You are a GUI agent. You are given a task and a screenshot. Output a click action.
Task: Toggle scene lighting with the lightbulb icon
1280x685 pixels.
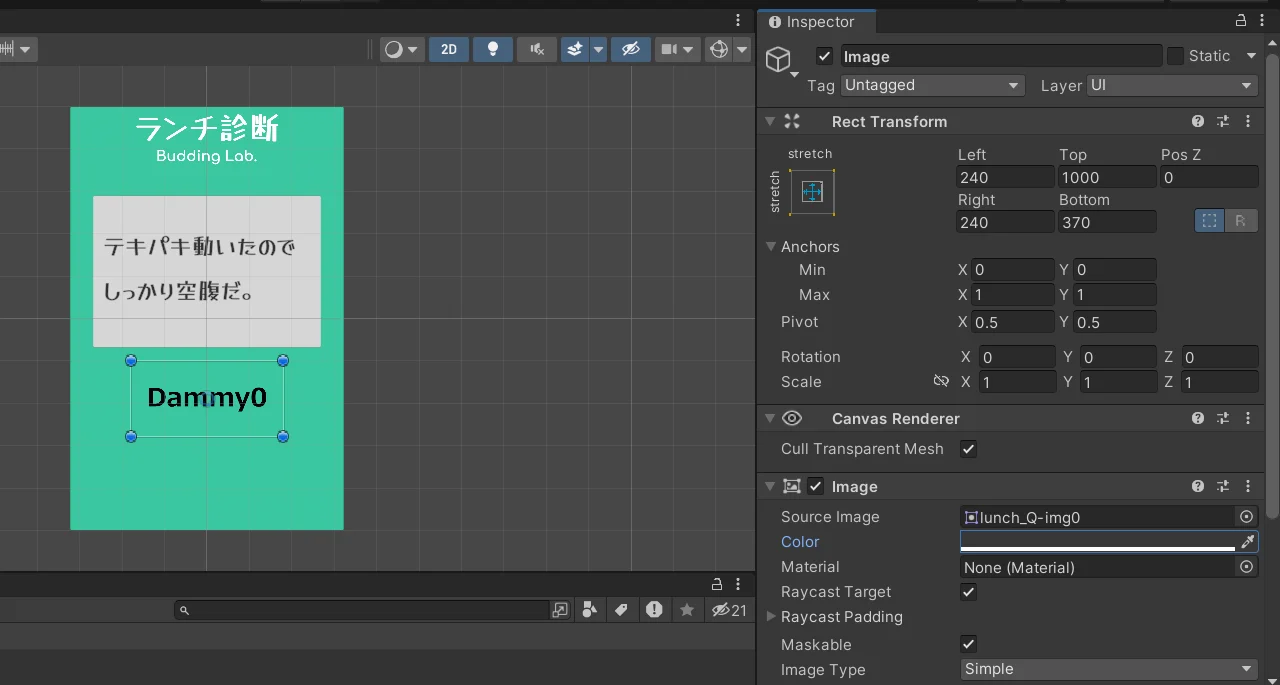click(492, 49)
